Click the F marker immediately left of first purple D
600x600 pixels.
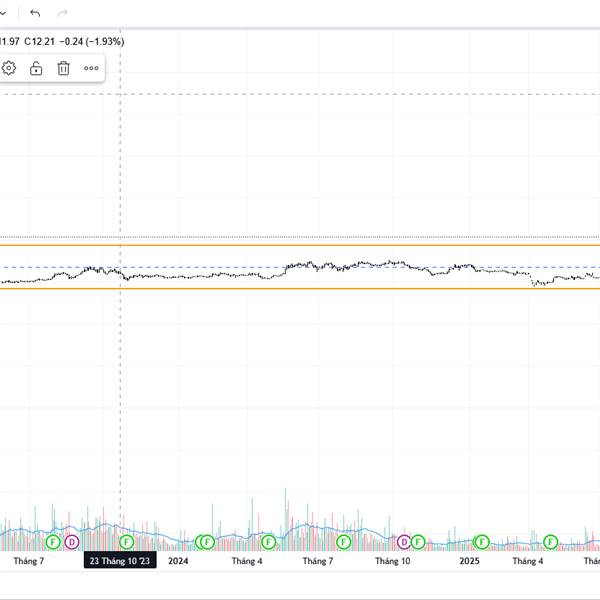(x=53, y=542)
